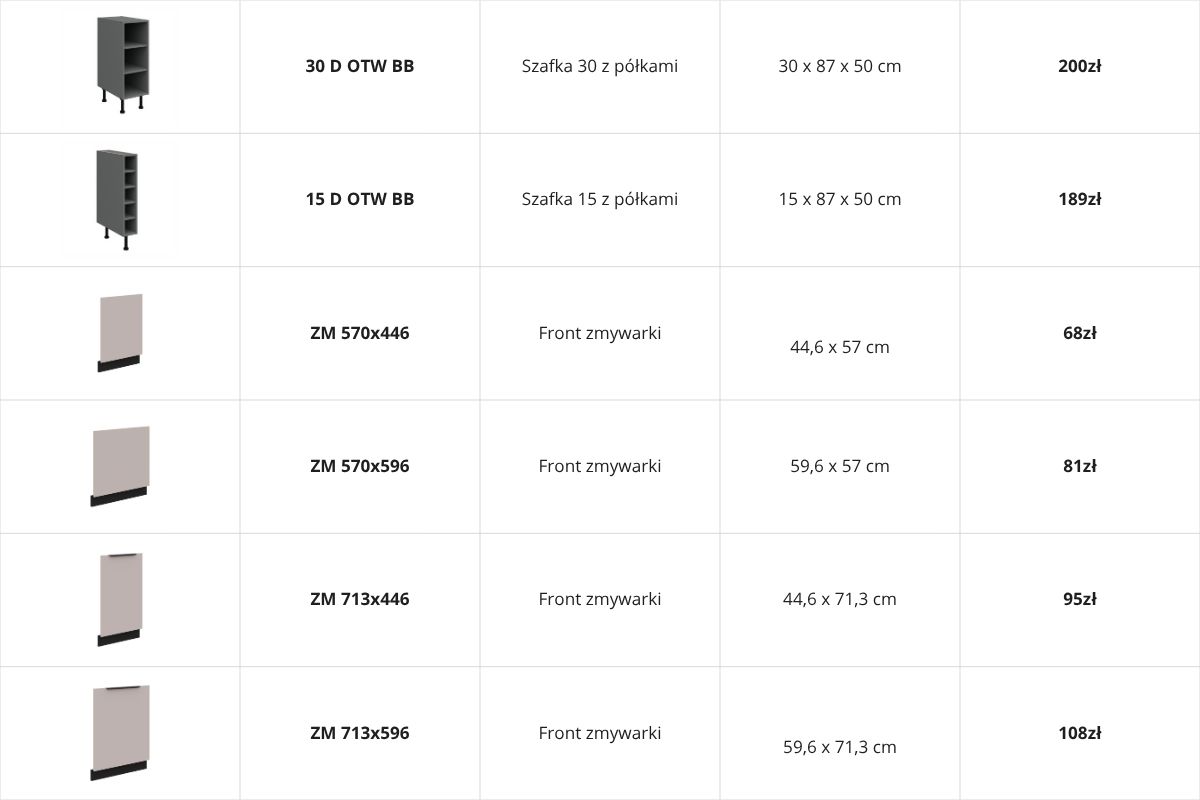The width and height of the screenshot is (1200, 800).
Task: Click the ZM 713x446 product code
Action: (x=360, y=599)
